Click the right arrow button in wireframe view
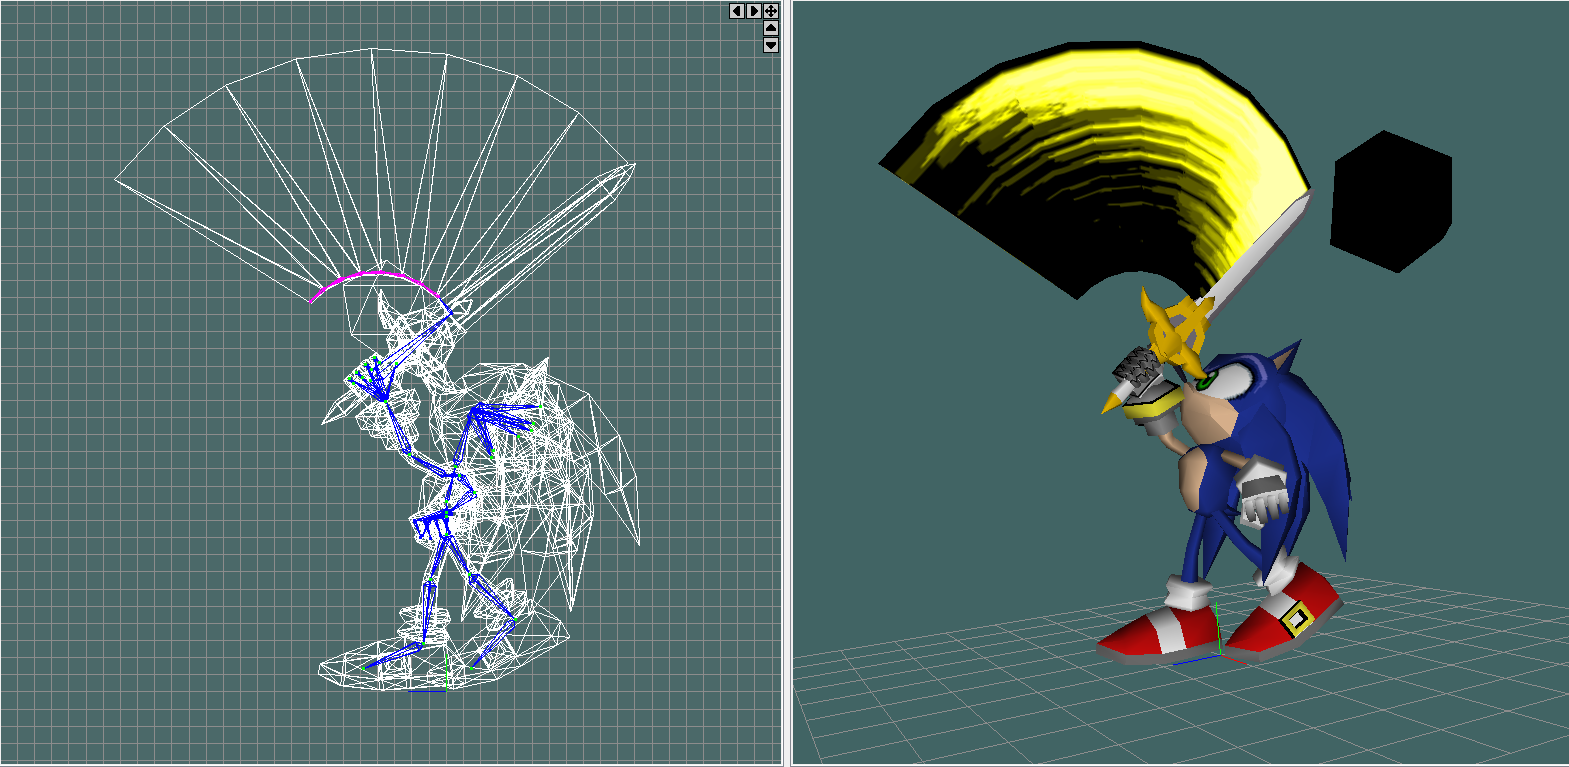 pos(753,11)
